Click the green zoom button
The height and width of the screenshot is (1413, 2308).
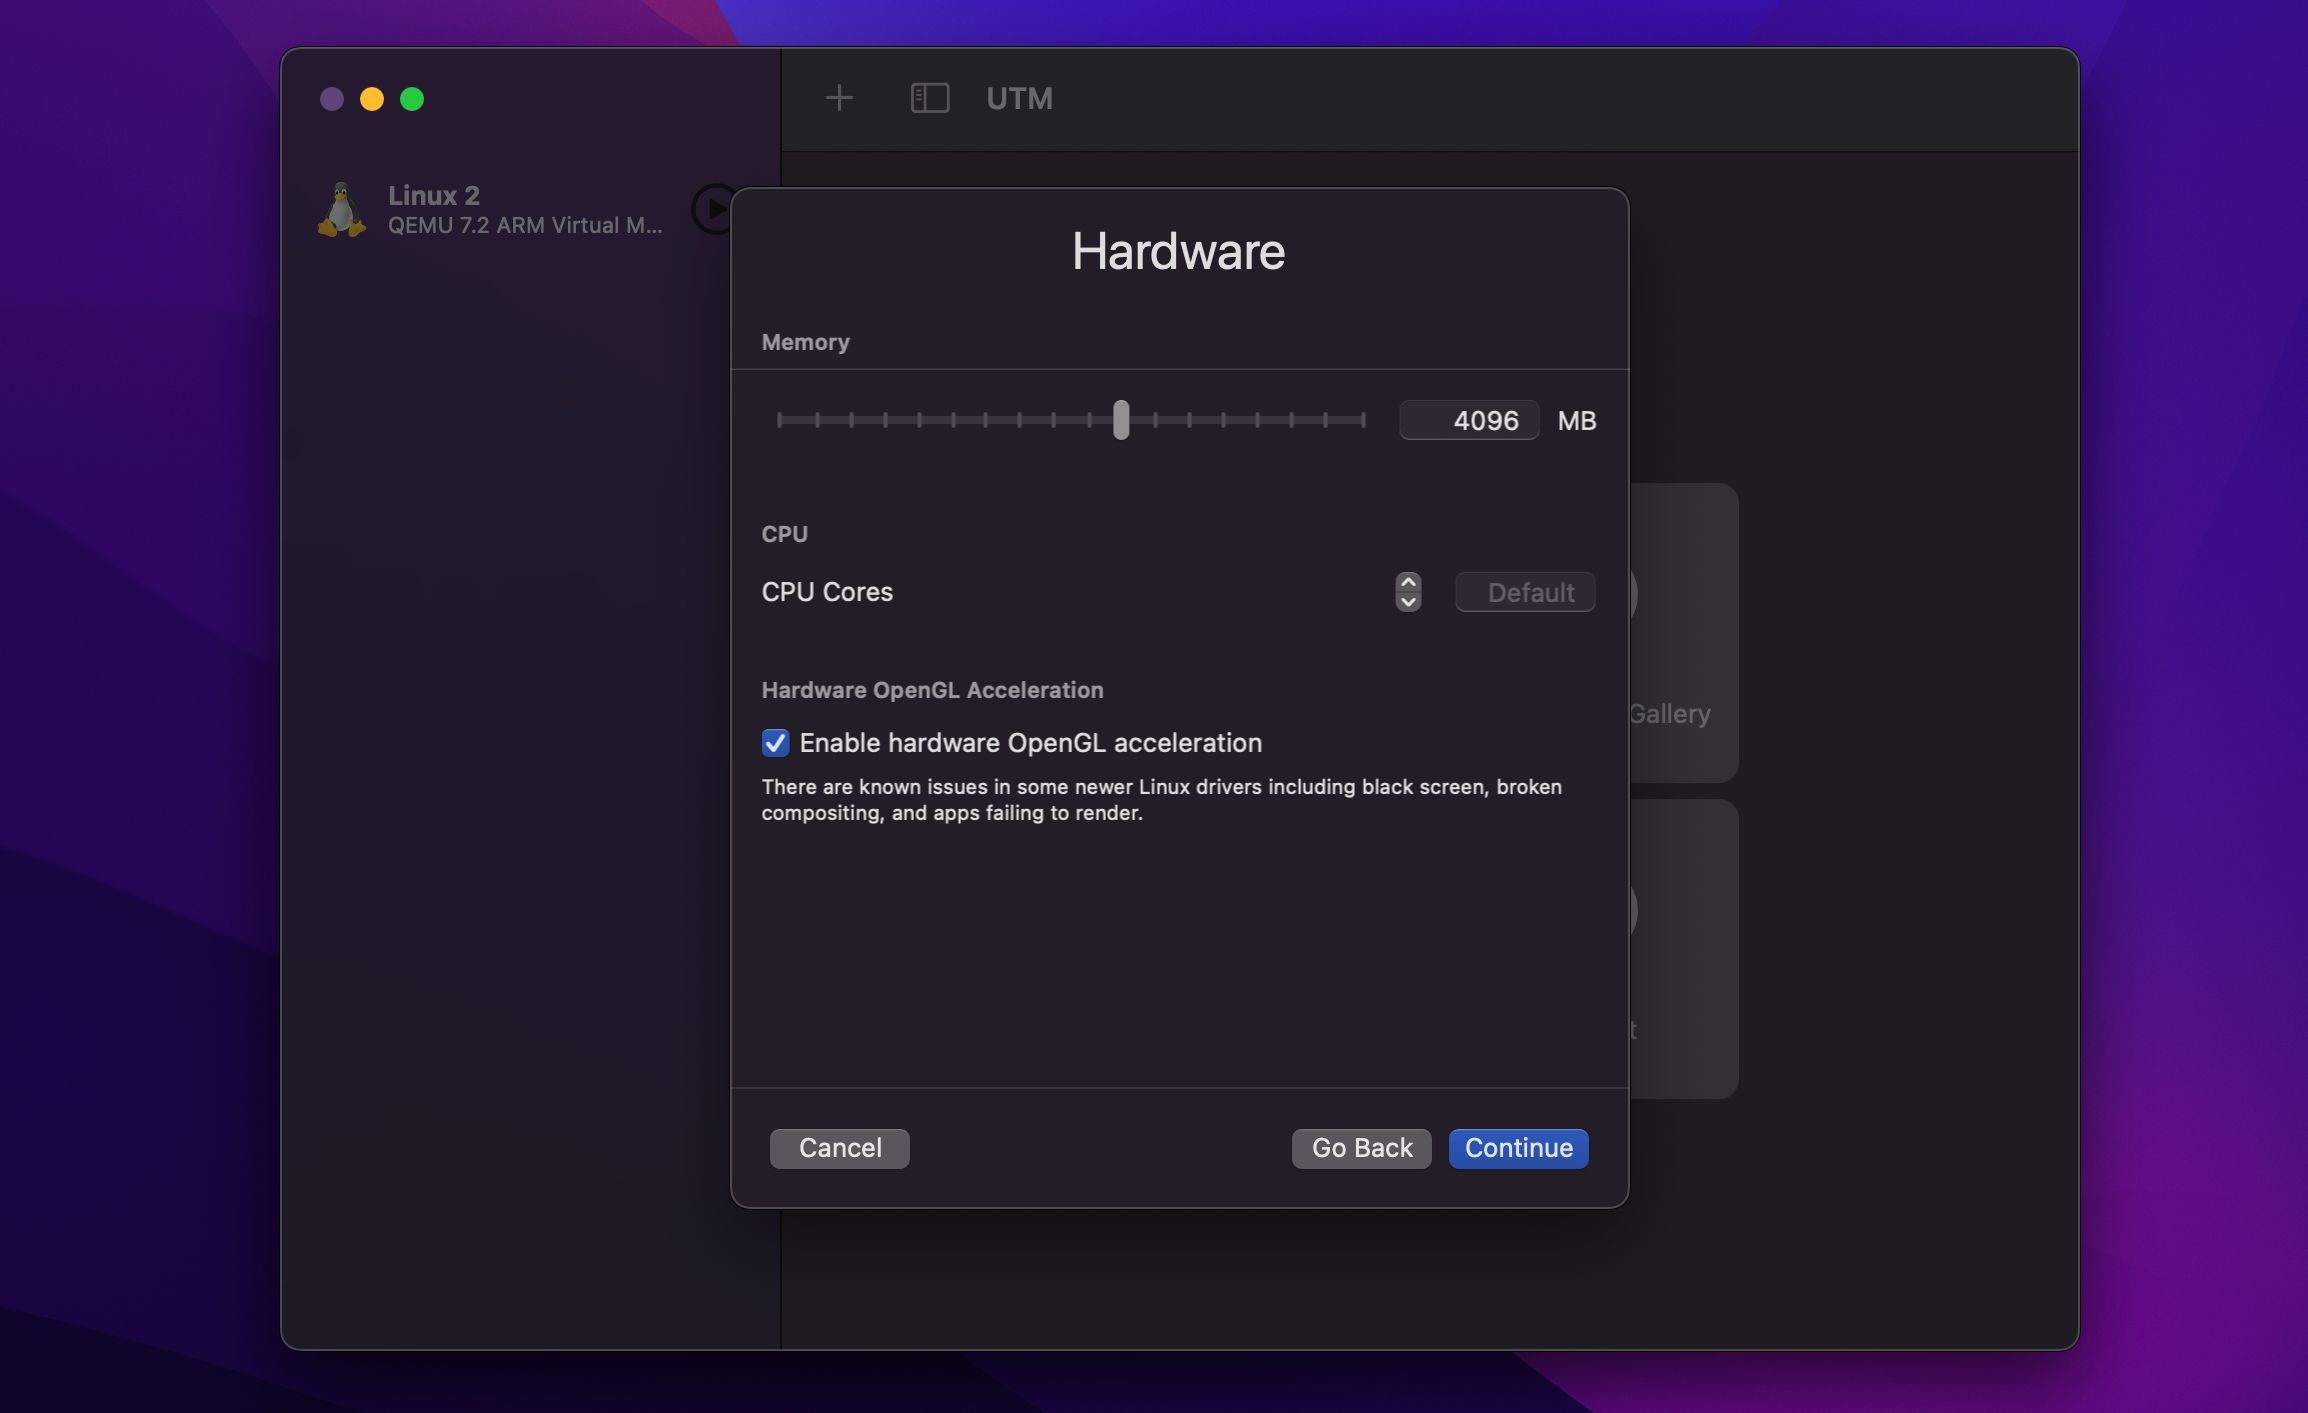tap(413, 98)
